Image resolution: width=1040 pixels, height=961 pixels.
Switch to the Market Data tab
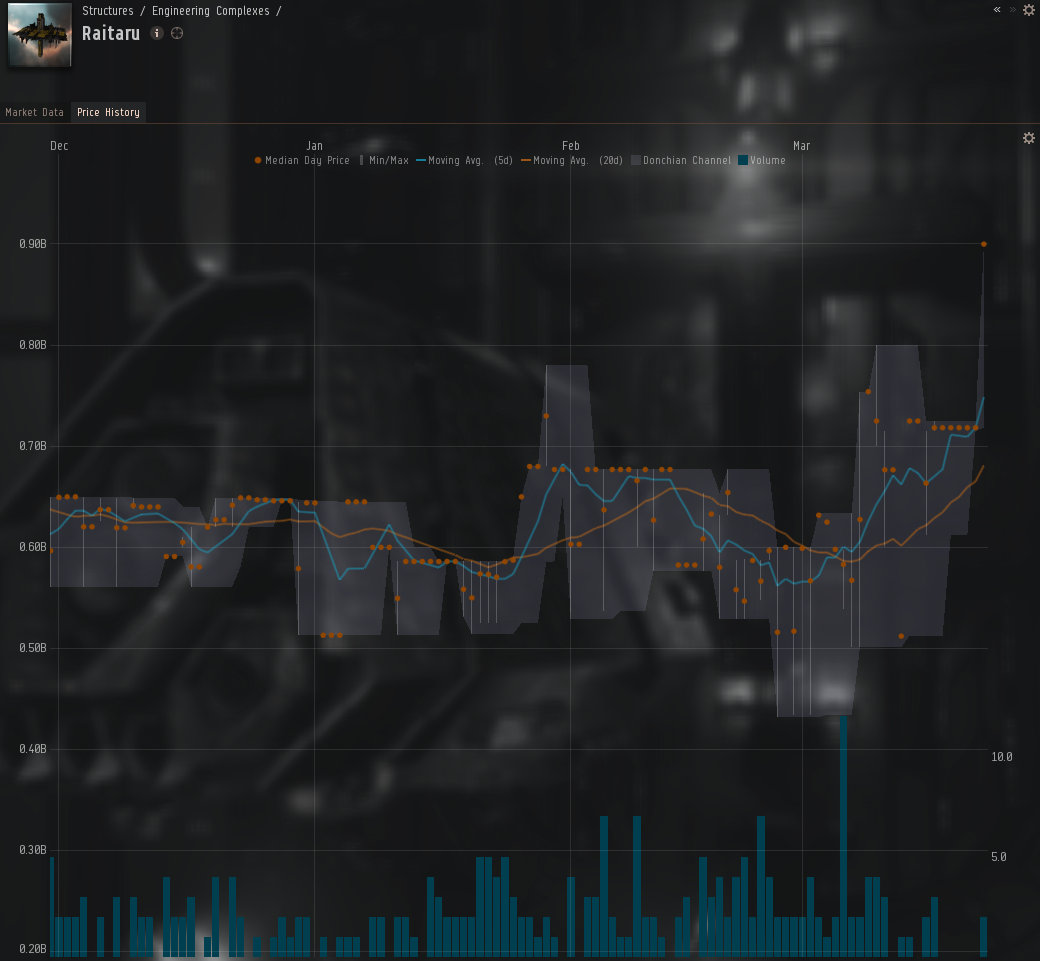pos(34,112)
